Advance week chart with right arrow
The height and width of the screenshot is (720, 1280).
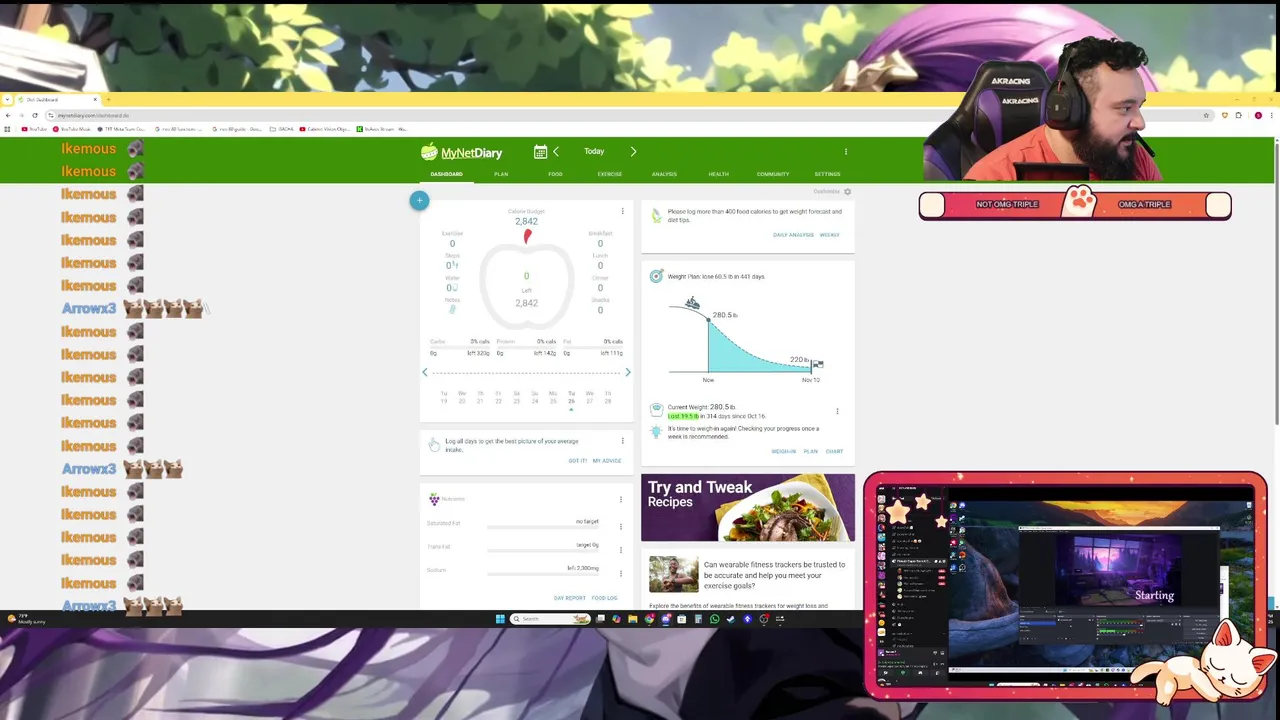(x=627, y=372)
